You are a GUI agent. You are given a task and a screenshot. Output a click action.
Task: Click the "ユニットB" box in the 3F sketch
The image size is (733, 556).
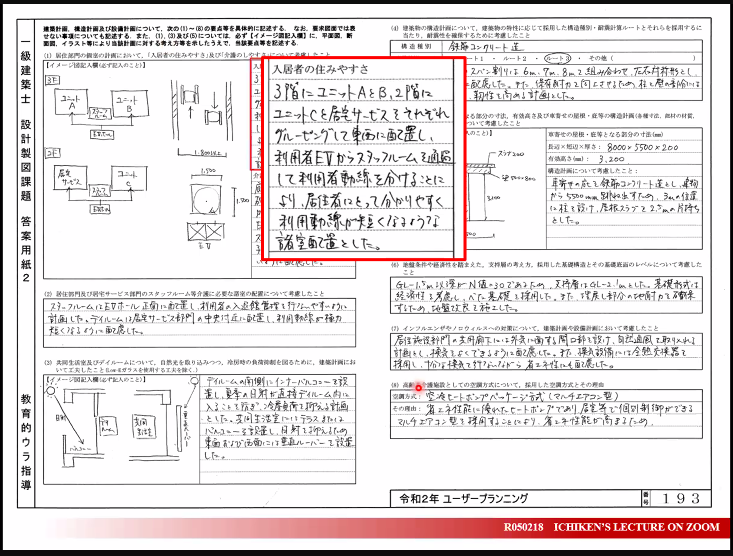pos(130,104)
